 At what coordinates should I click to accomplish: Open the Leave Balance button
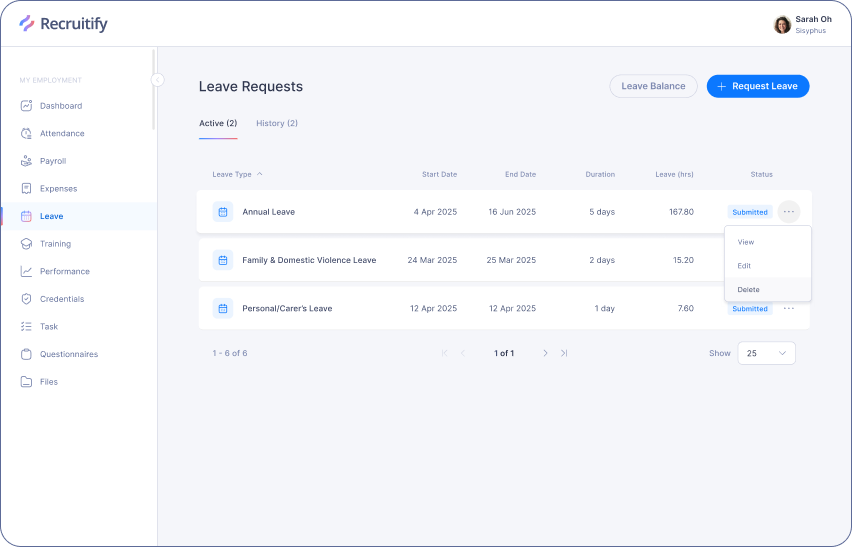pos(653,86)
